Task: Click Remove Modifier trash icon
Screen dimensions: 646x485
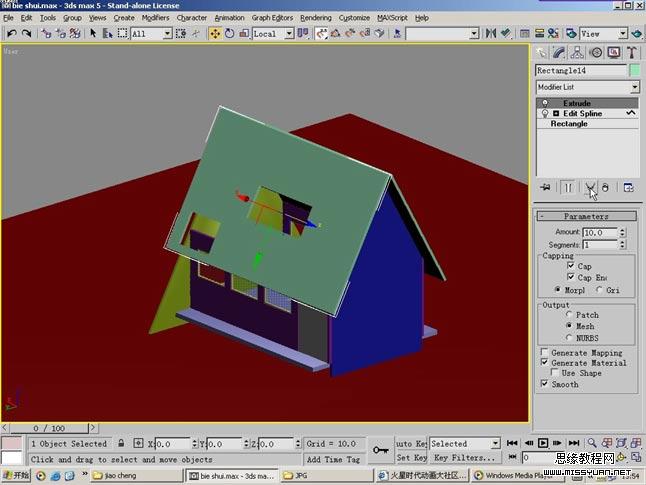Action: pos(605,187)
